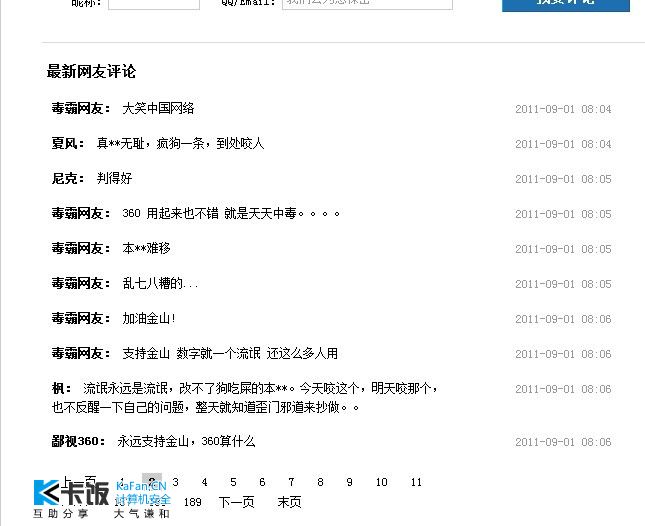Click the username 鄙视360
The image size is (645, 526).
(75, 441)
